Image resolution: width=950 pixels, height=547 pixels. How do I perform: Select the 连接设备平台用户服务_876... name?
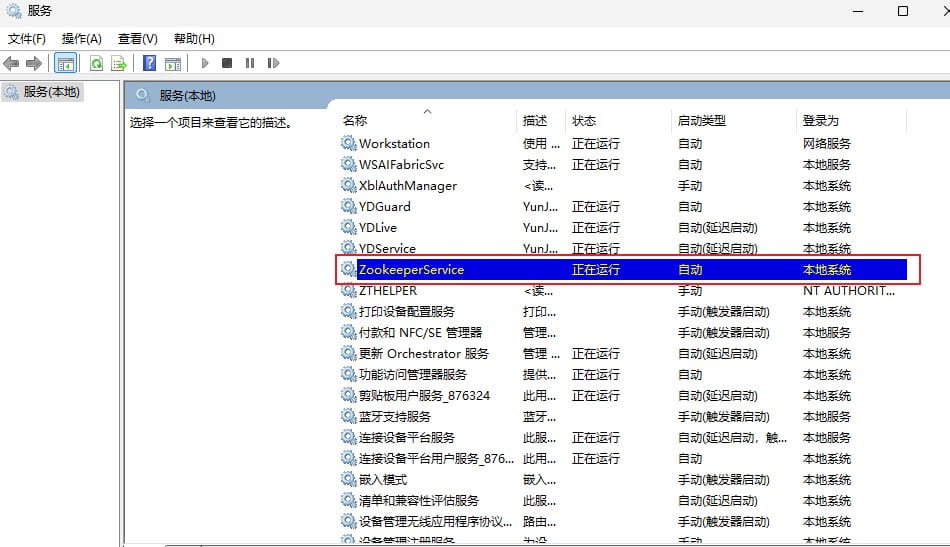click(436, 459)
